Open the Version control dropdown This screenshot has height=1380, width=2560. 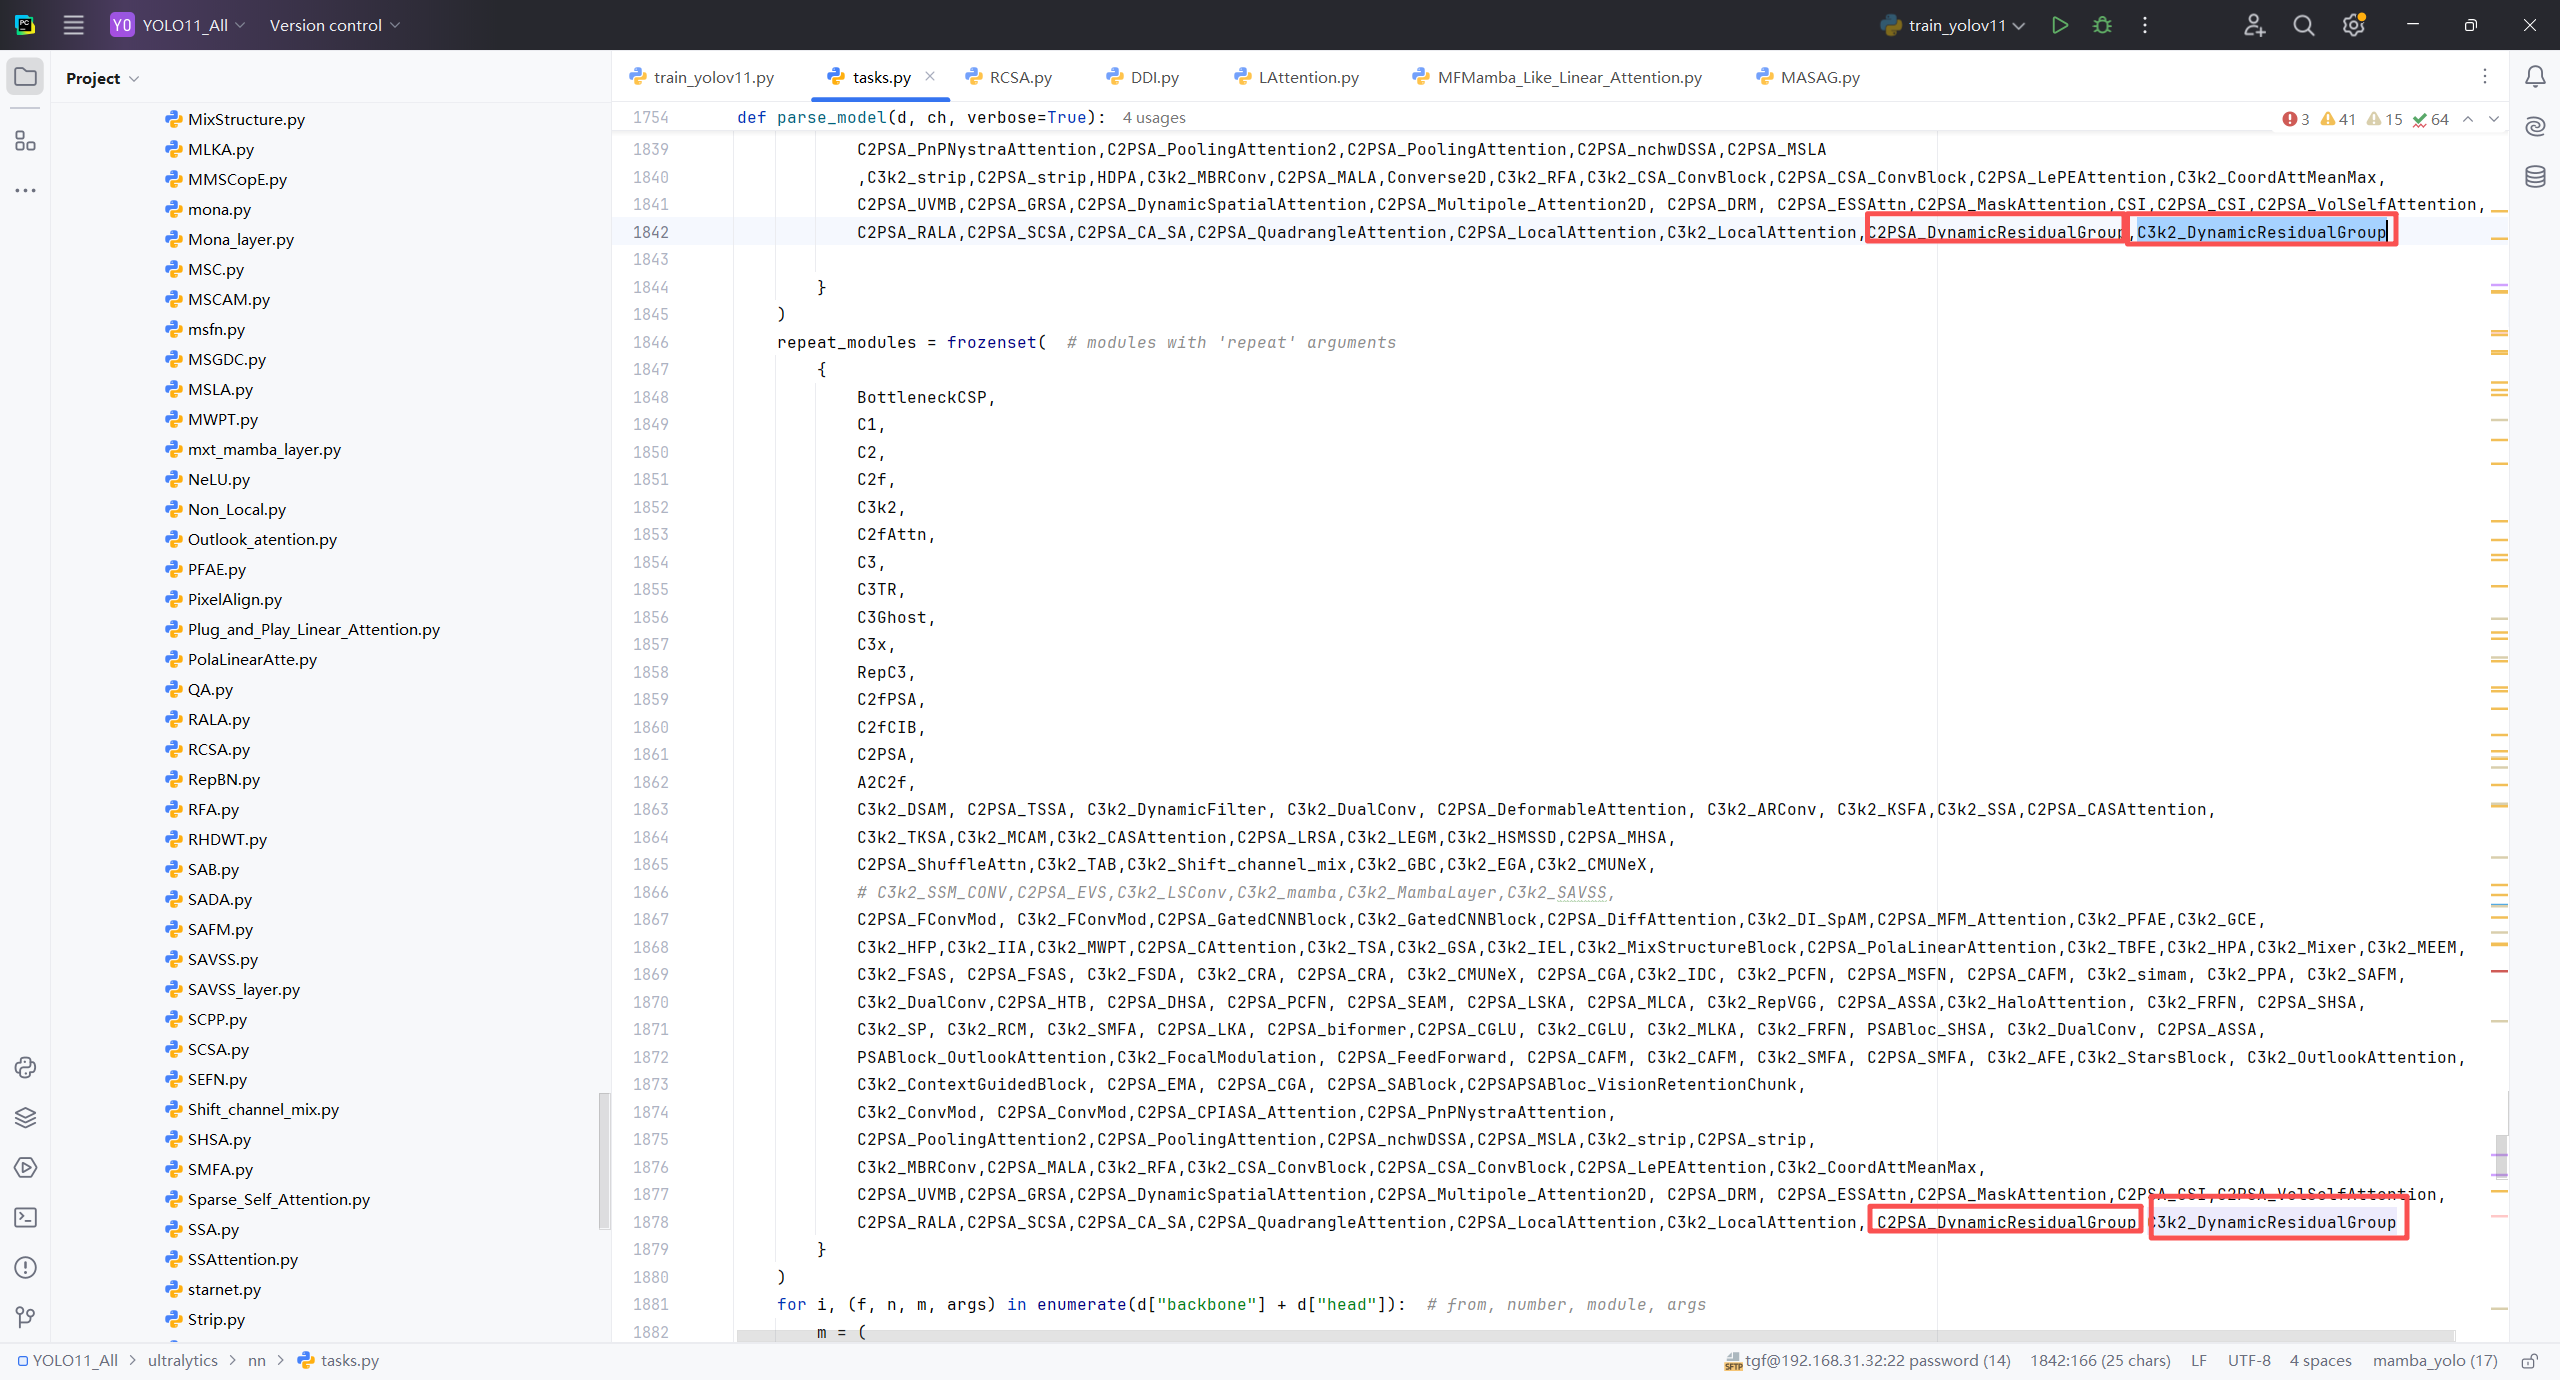pyautogui.click(x=334, y=25)
